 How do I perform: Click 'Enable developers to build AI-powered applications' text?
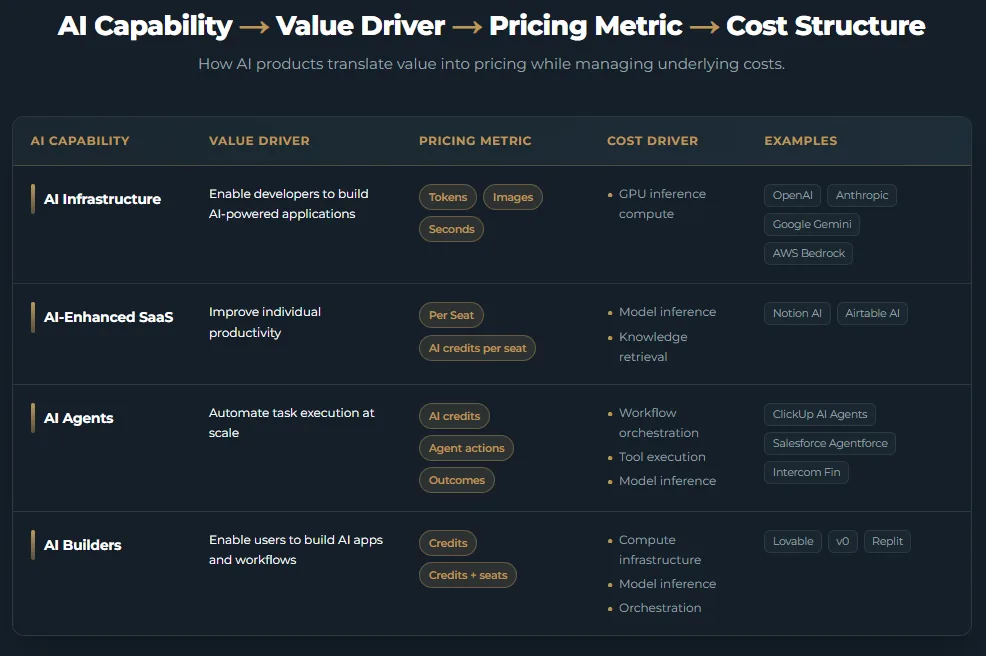pos(289,204)
